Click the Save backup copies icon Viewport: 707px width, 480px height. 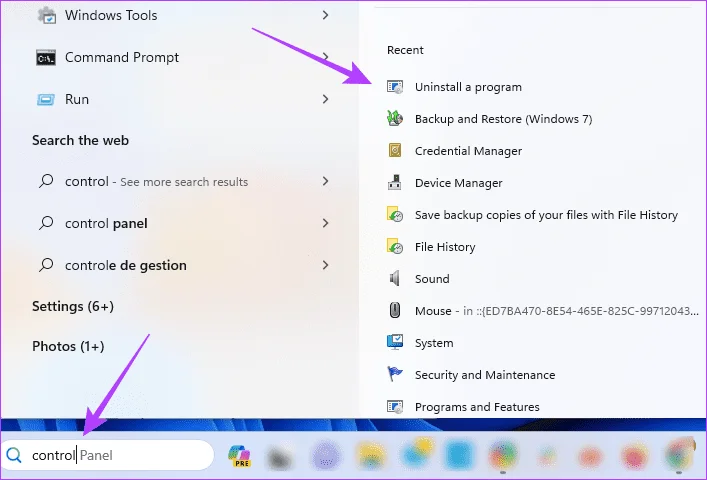pos(395,215)
